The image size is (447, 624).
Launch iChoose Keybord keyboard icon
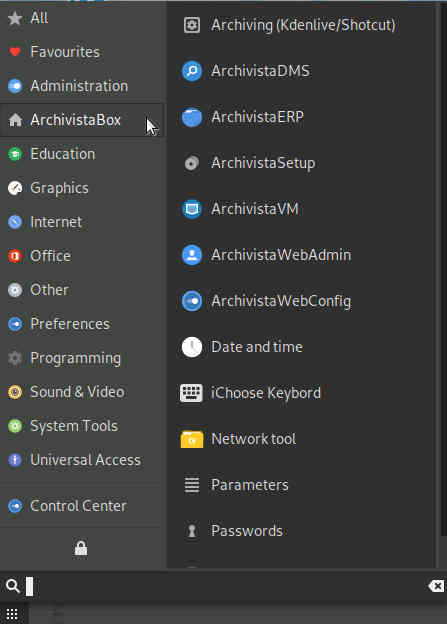click(191, 393)
